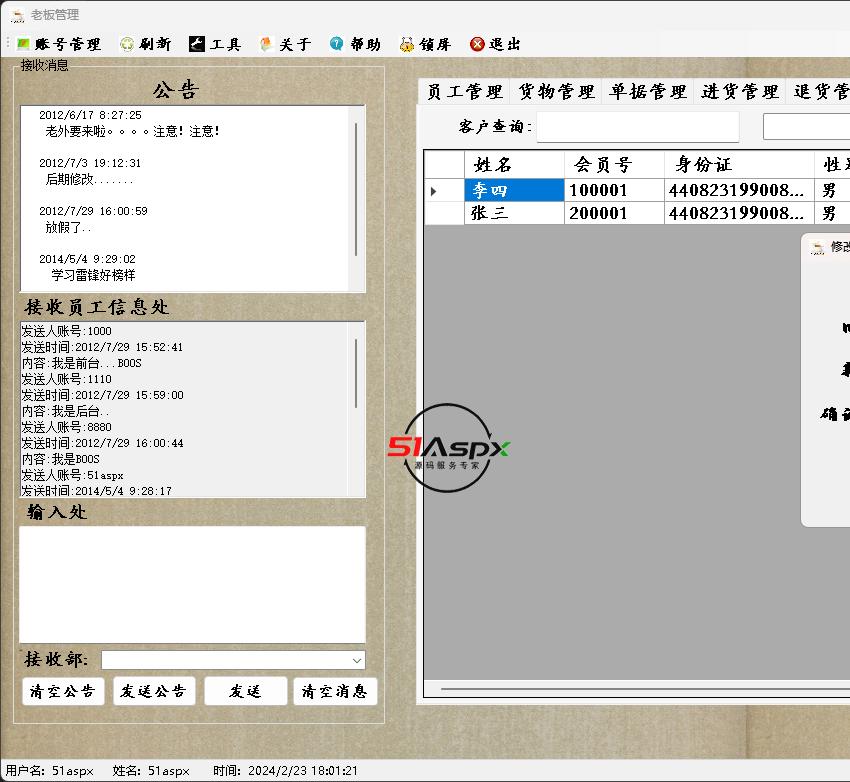Click the 清空消息 button
The width and height of the screenshot is (850, 782).
click(x=335, y=691)
